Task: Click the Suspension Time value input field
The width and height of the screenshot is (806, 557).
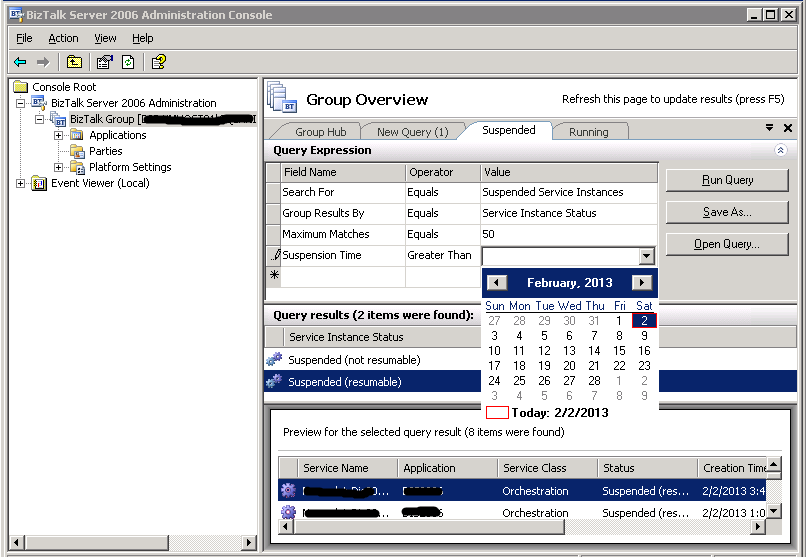Action: pyautogui.click(x=560, y=255)
